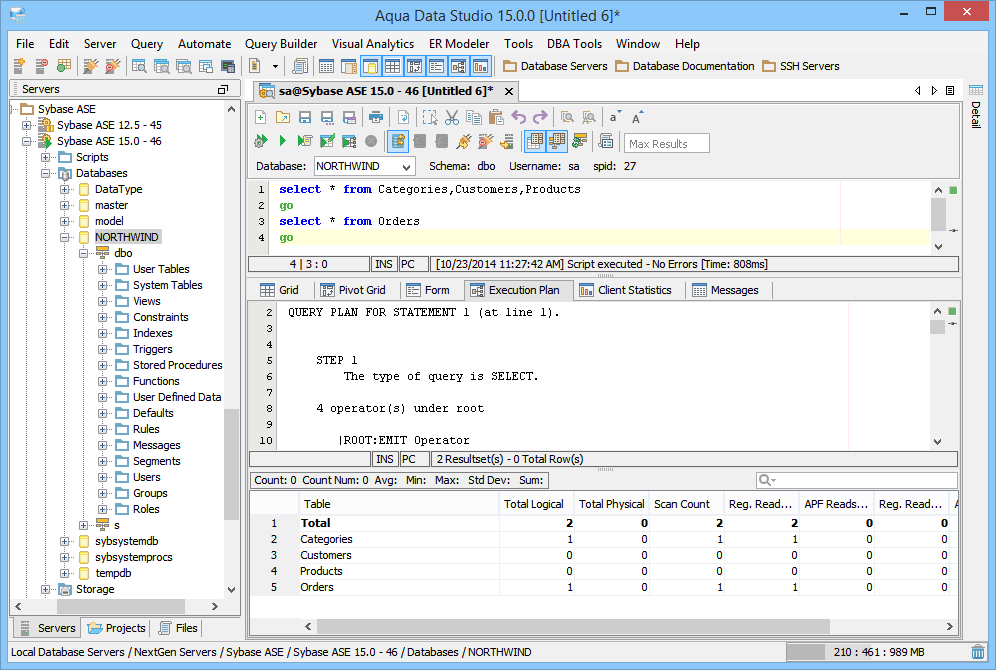This screenshot has width=996, height=670.
Task: Click the SSH Servers toolbar button
Action: pos(801,66)
